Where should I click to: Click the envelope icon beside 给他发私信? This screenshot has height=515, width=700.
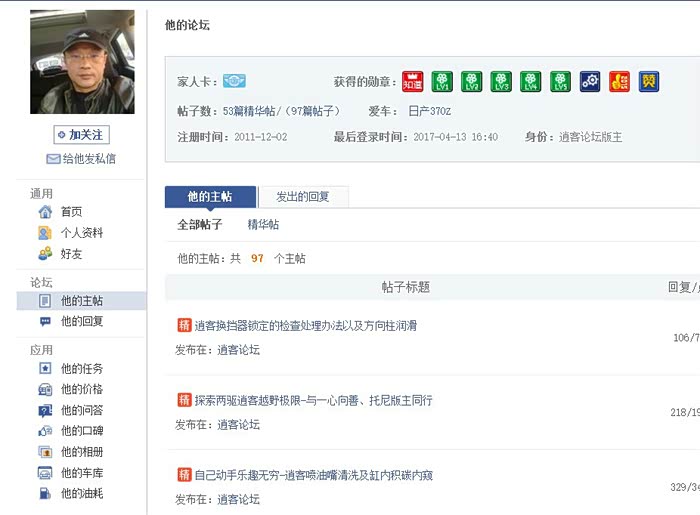(53, 159)
